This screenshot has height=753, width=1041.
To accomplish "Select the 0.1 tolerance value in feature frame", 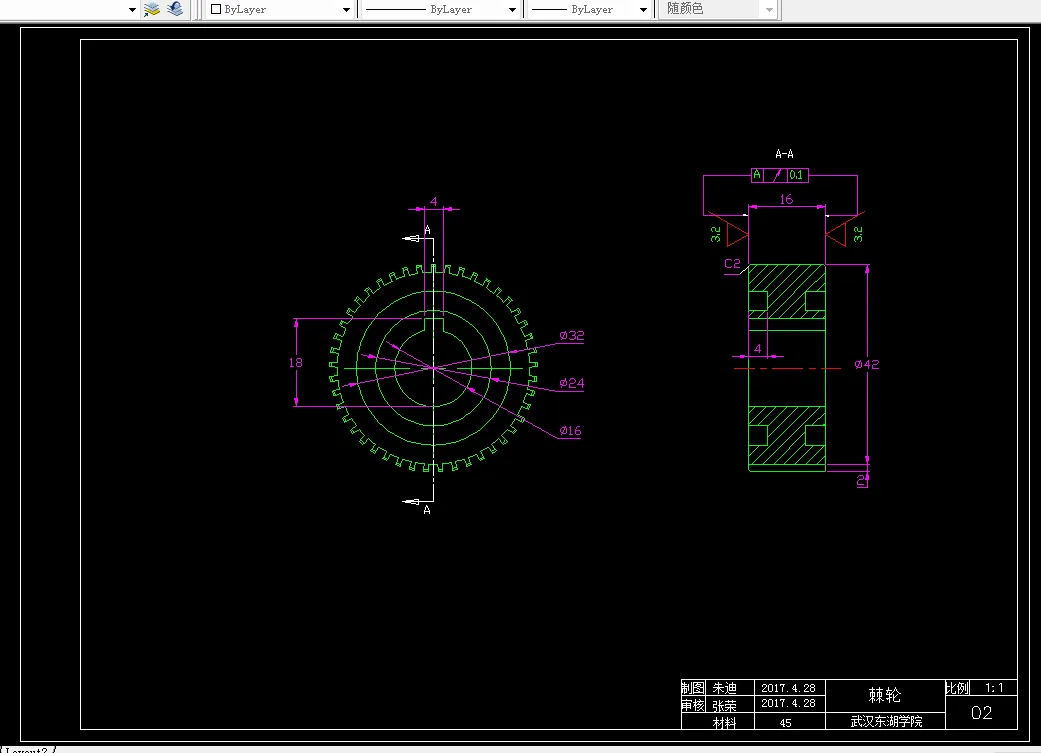I will pos(797,175).
